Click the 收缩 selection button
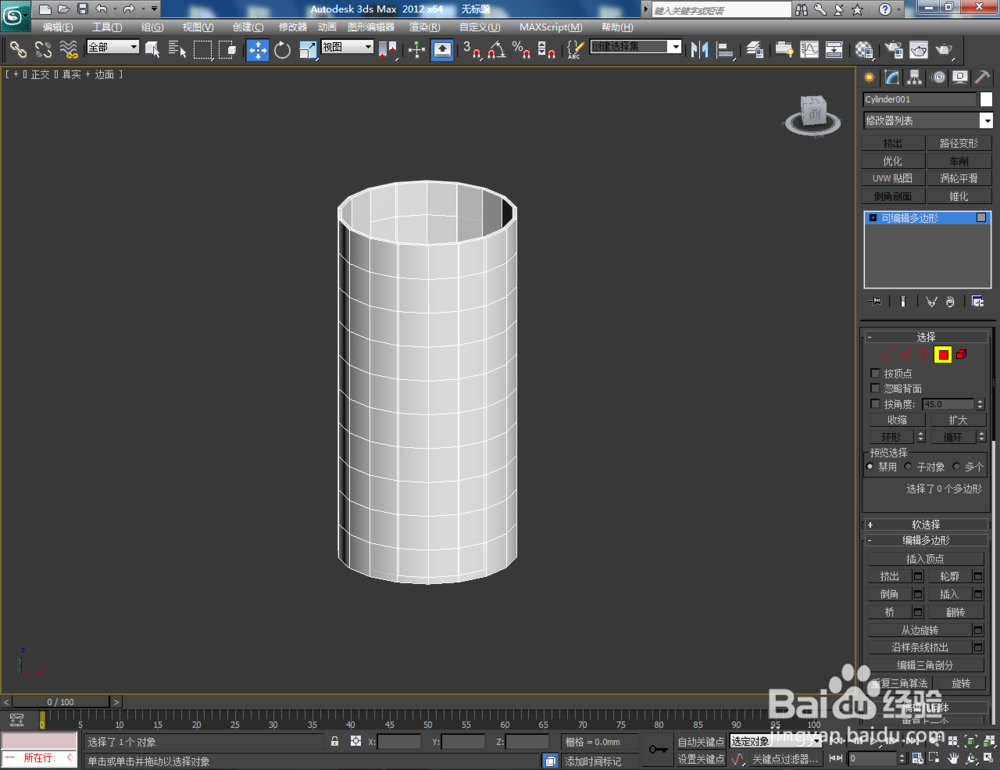This screenshot has width=1000, height=770. [897, 420]
